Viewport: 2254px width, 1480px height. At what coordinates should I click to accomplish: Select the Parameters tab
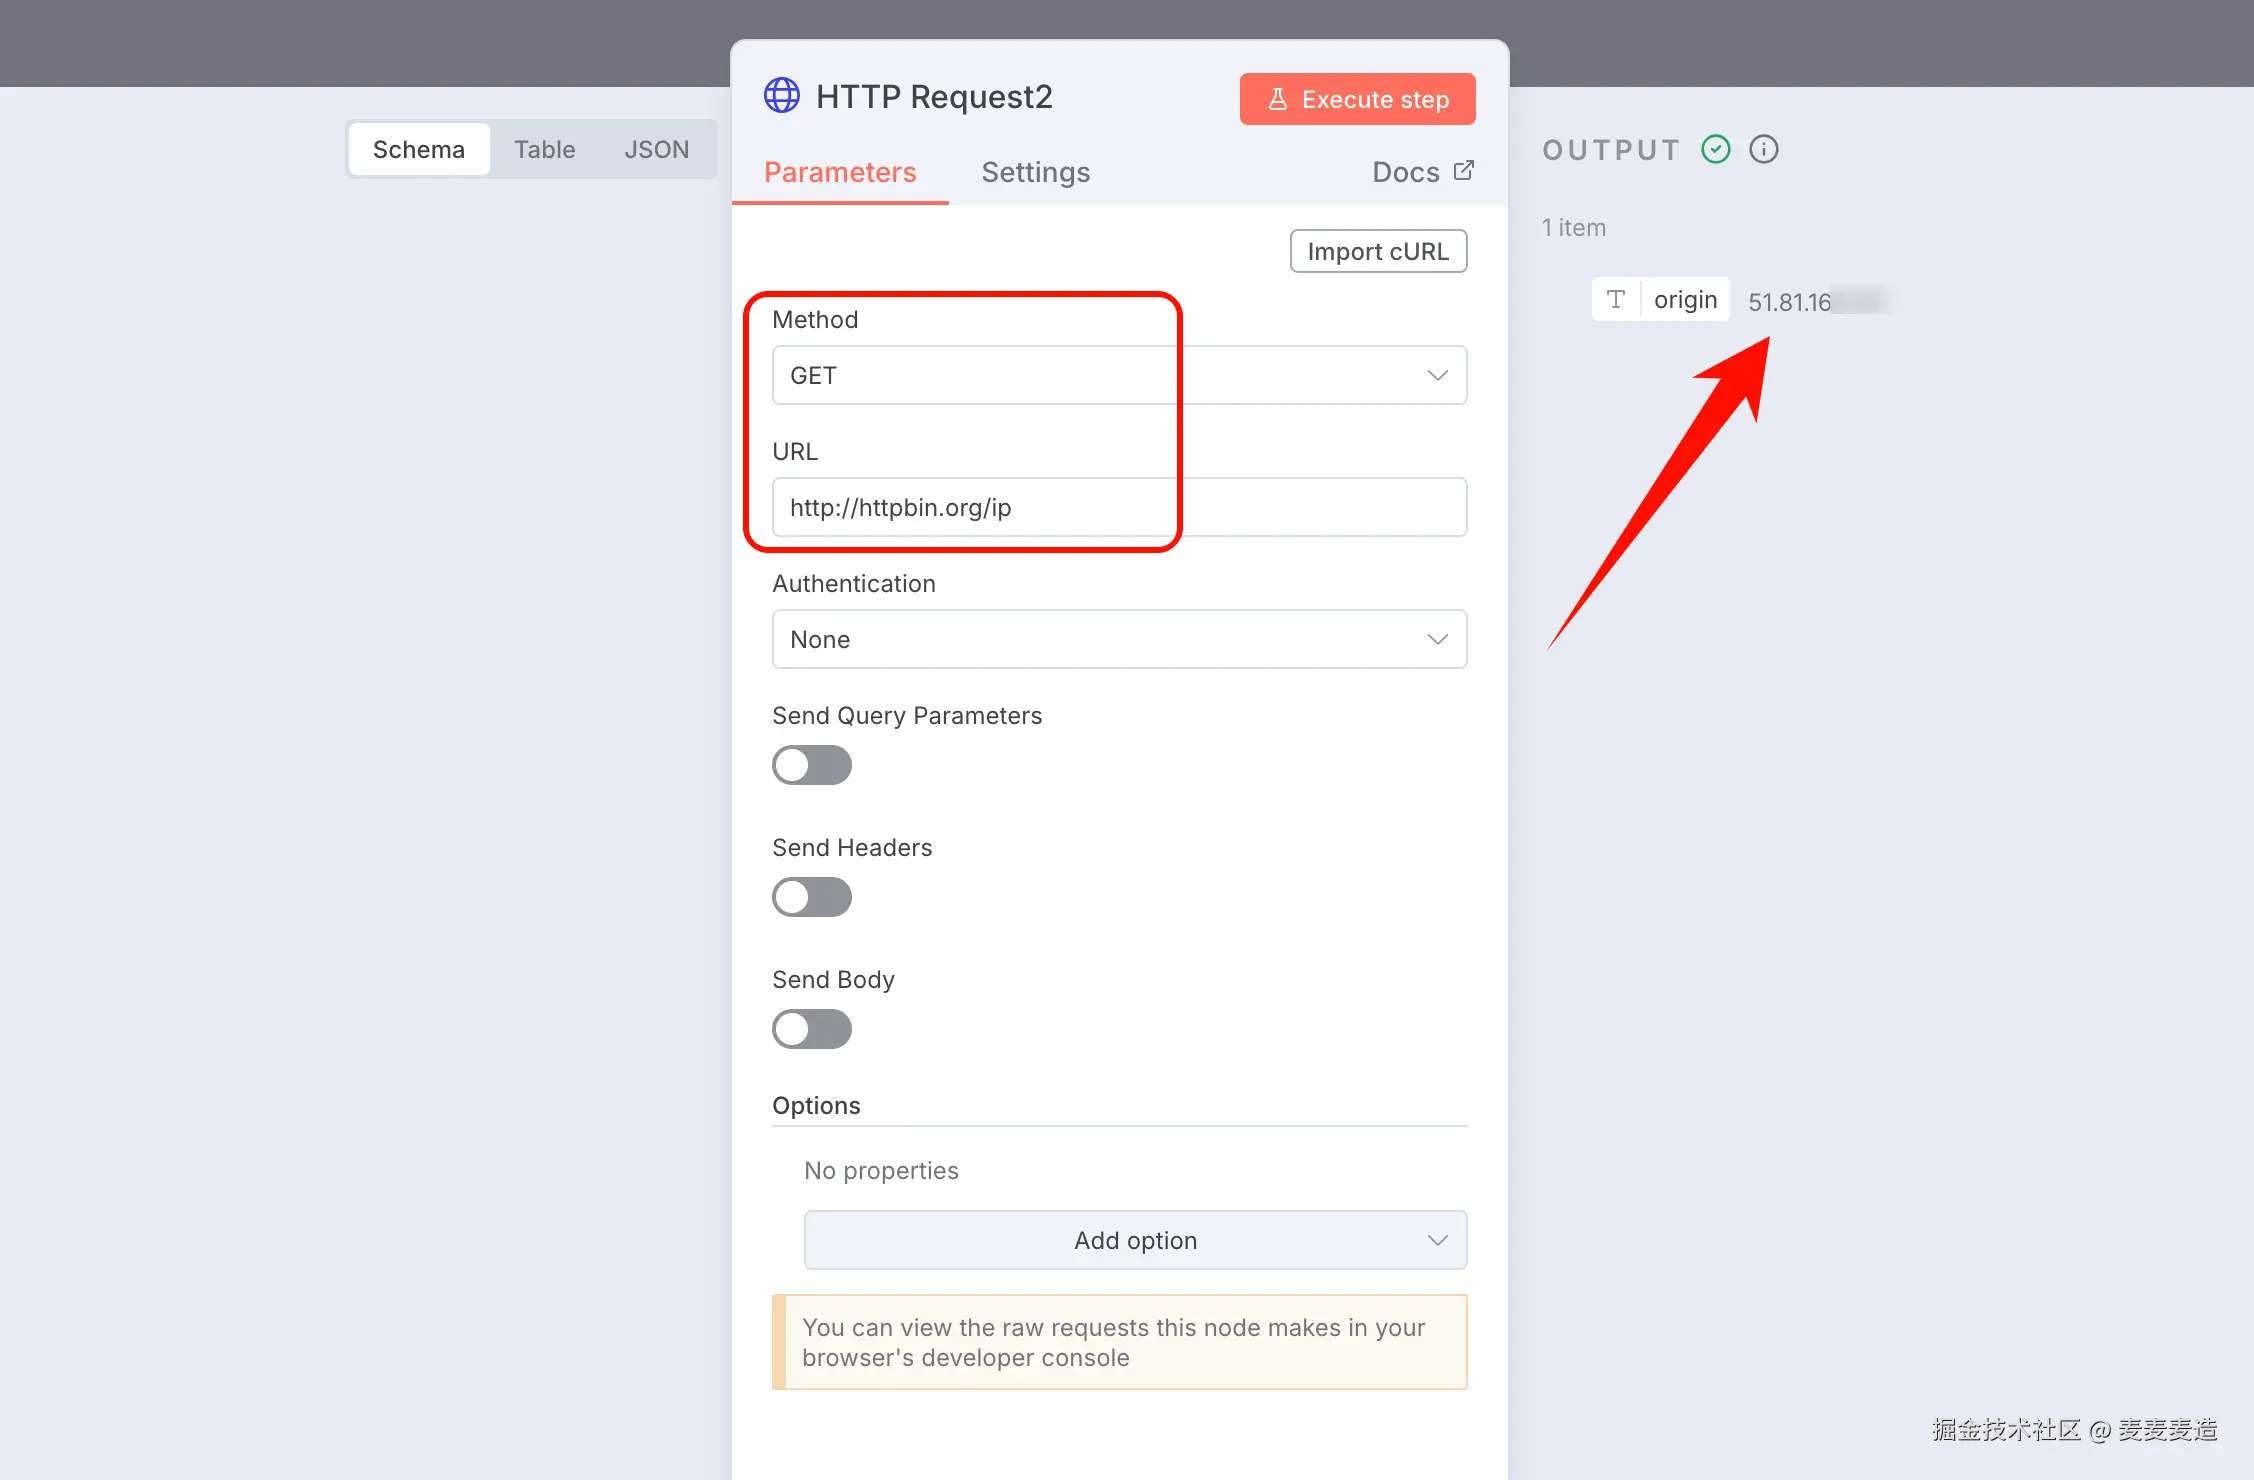tap(839, 172)
